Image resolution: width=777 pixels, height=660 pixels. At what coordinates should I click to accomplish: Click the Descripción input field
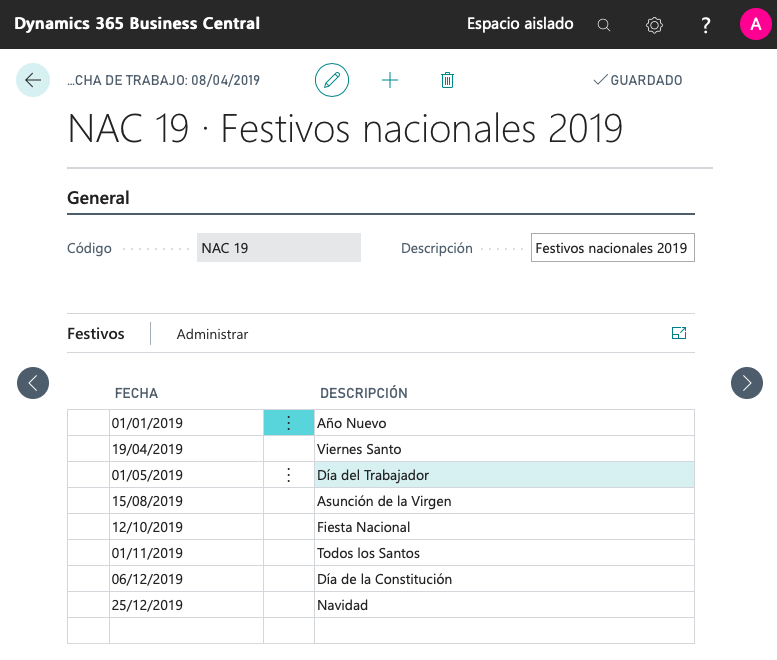click(612, 248)
